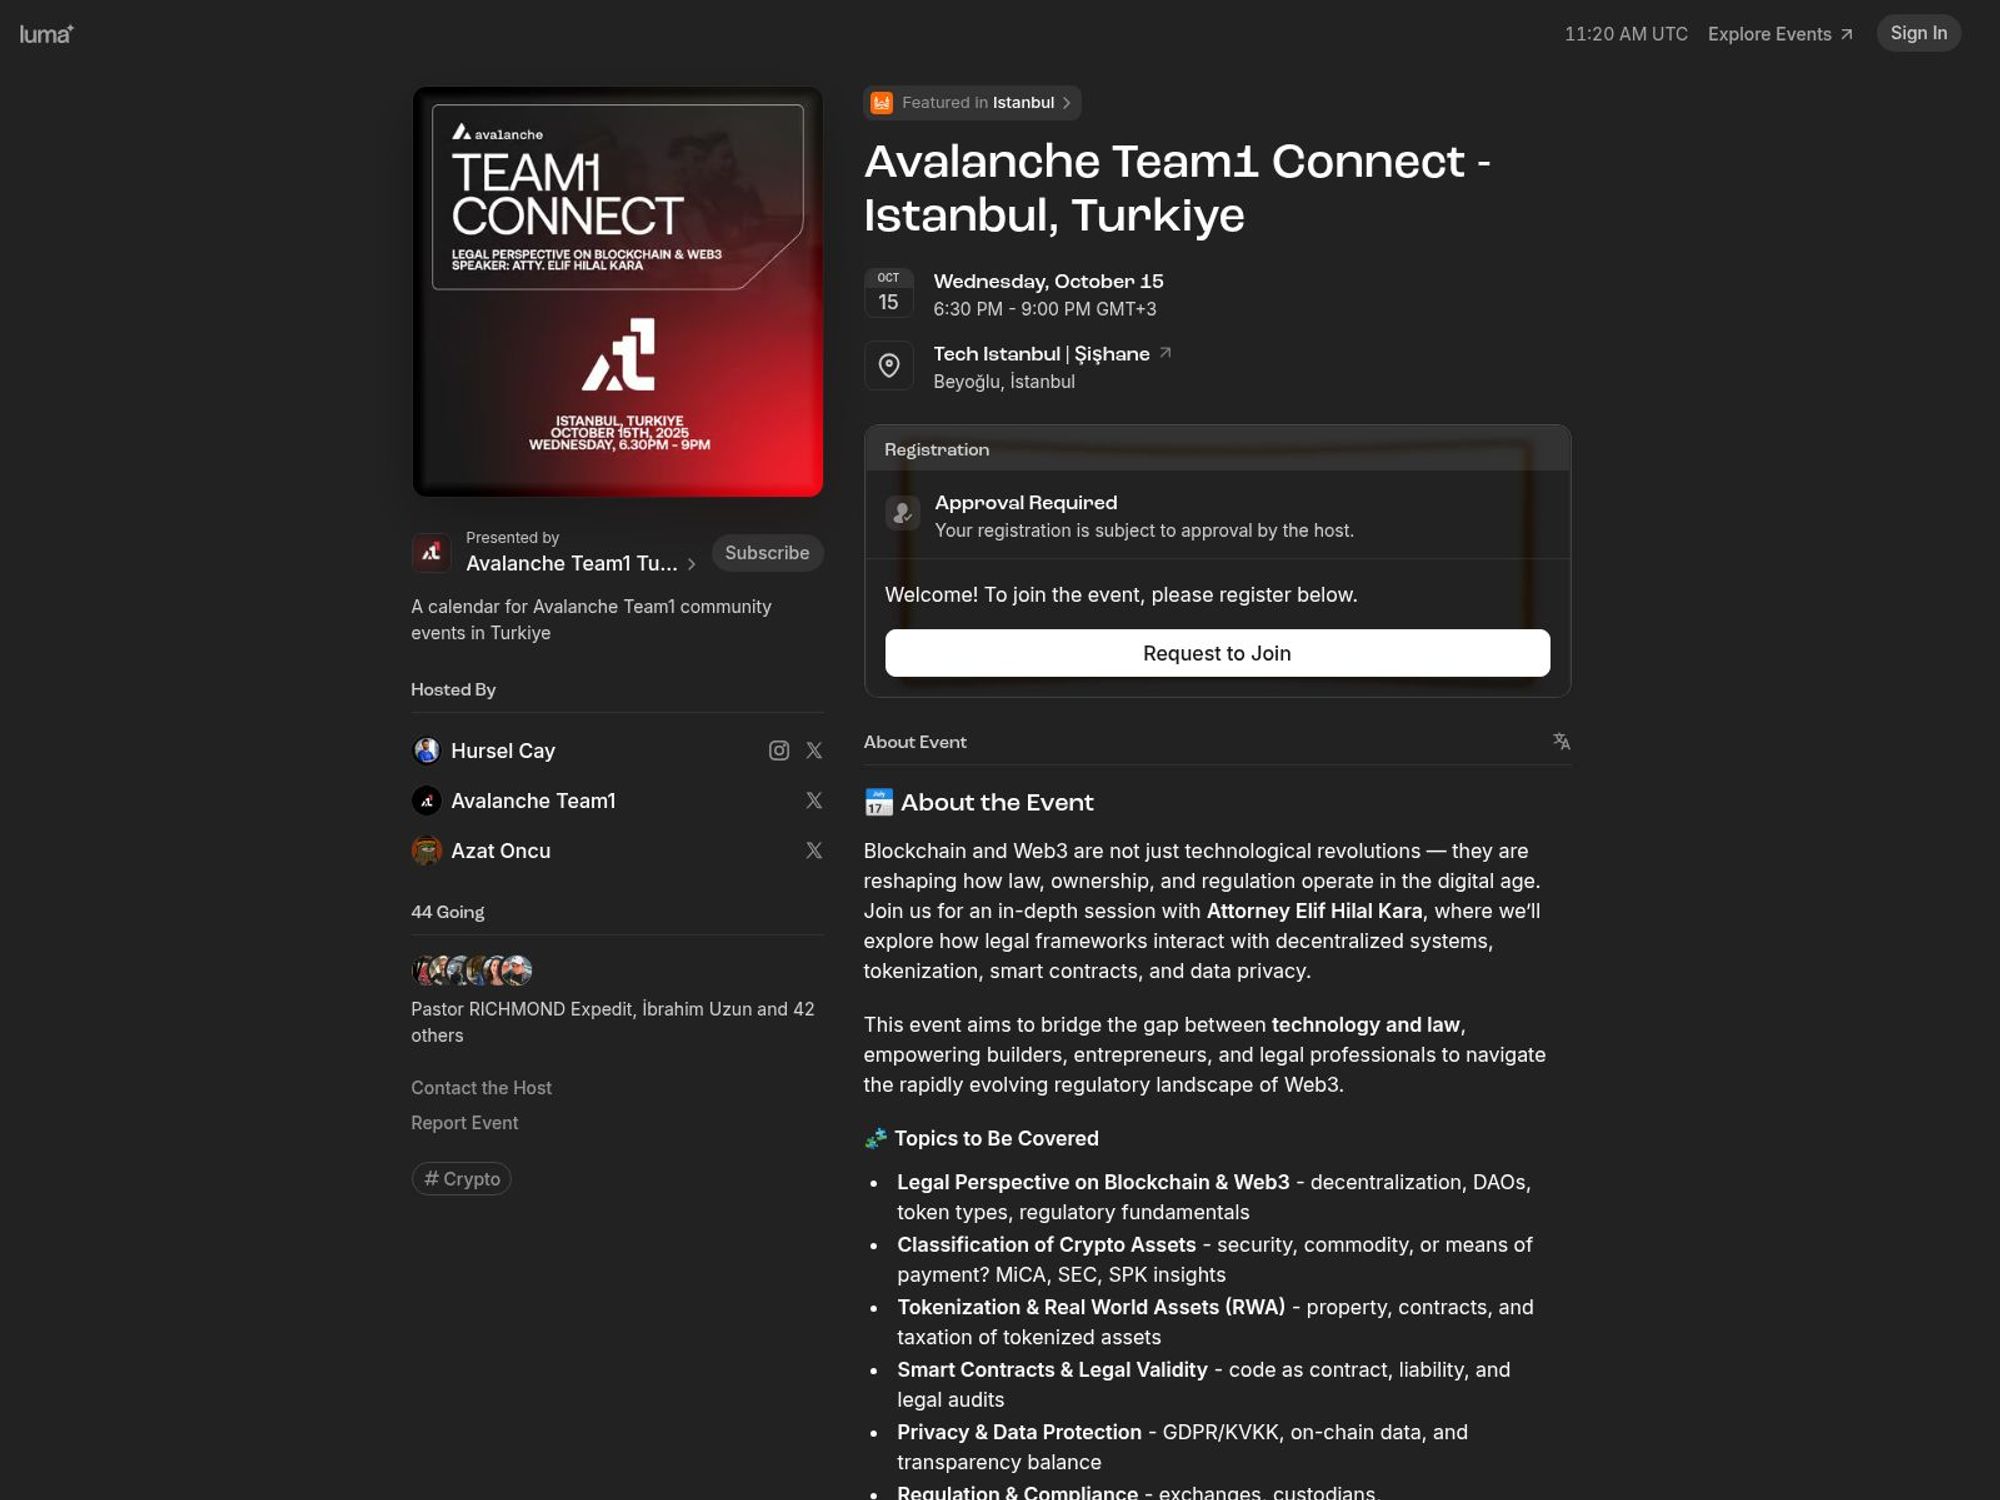Screen dimensions: 2000x1500
Task: Click the Luma logo
Action: pyautogui.click(x=46, y=34)
